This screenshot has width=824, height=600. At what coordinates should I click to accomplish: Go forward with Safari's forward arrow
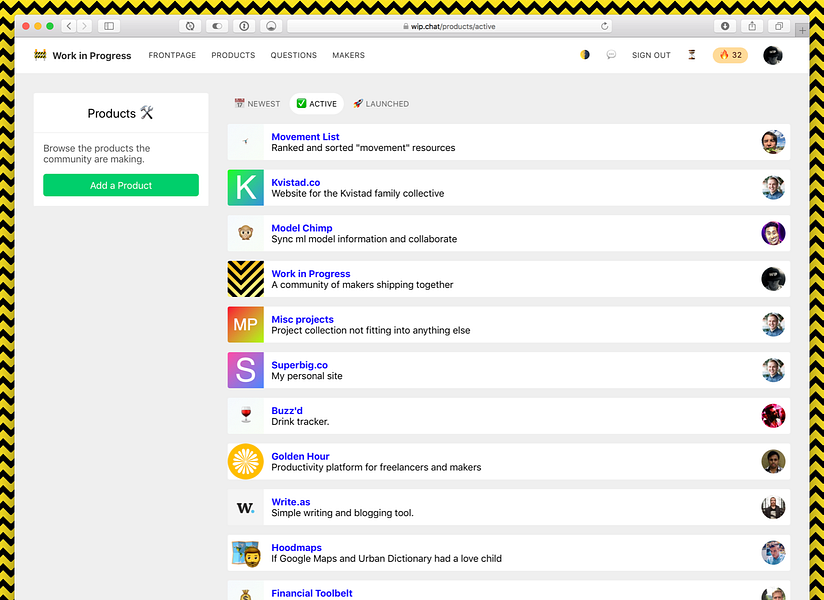pos(84,26)
